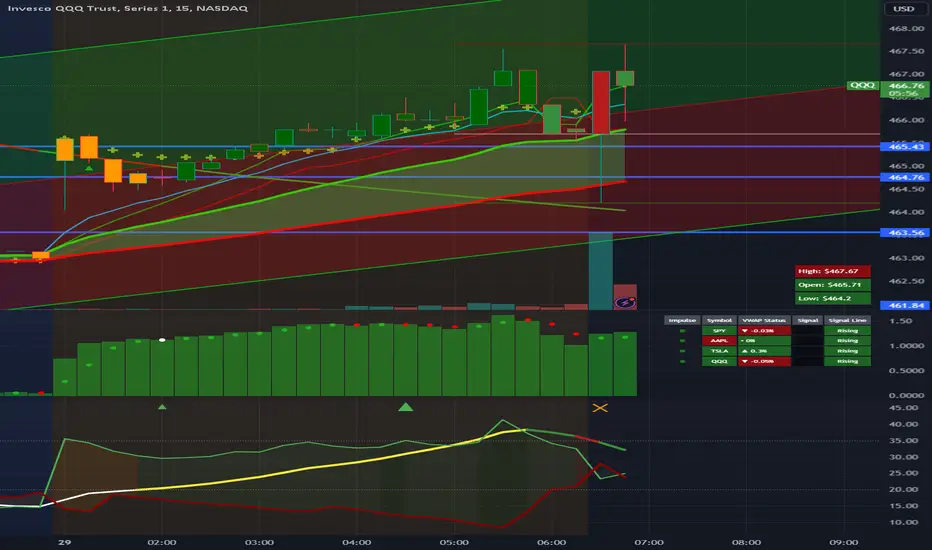Click the Rising cell in the TSLA row
The height and width of the screenshot is (550, 932).
click(x=847, y=351)
